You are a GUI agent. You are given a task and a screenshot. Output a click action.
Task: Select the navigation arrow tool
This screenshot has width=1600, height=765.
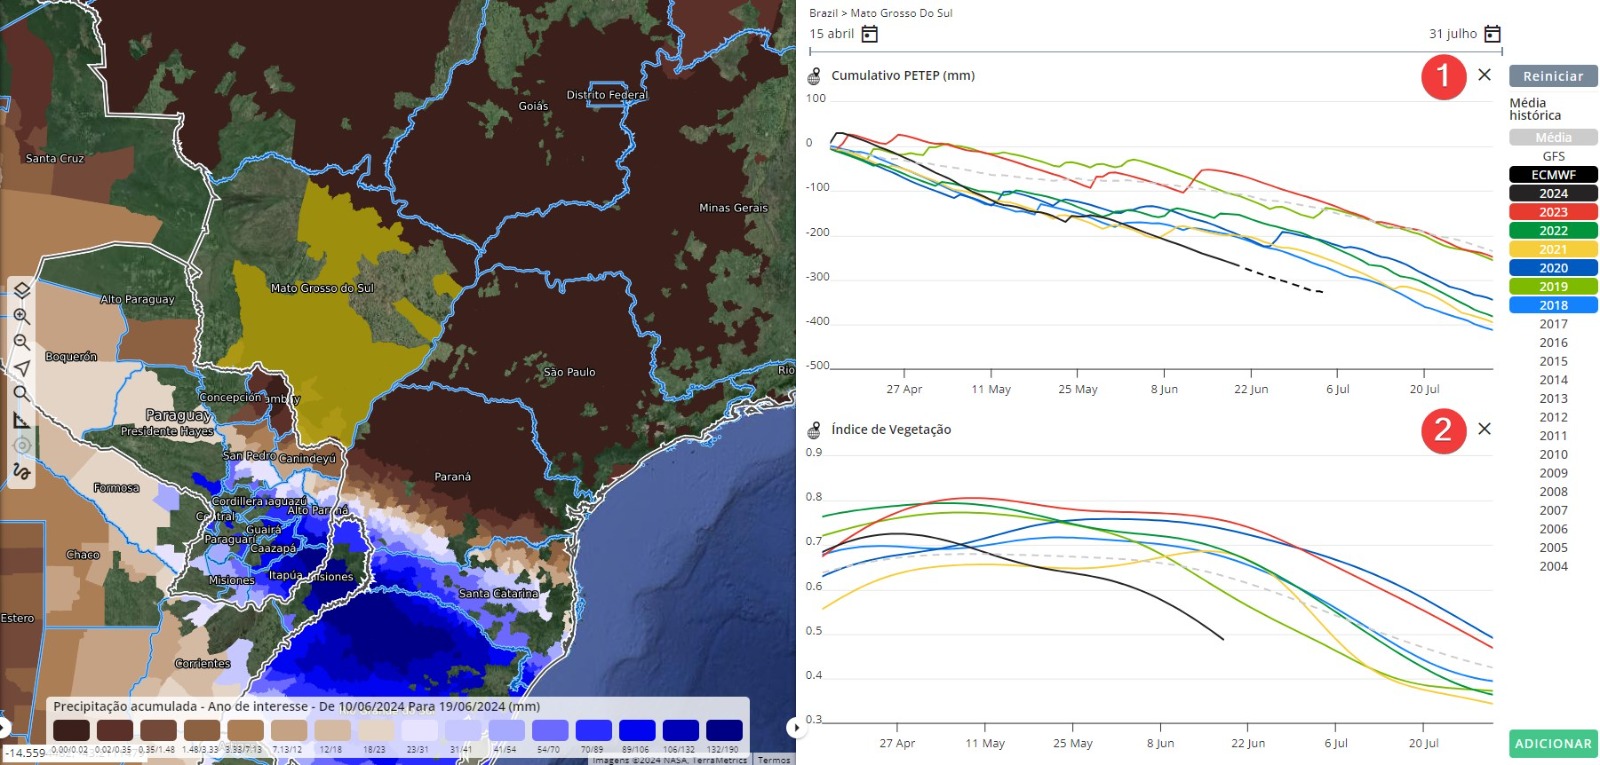tap(21, 368)
